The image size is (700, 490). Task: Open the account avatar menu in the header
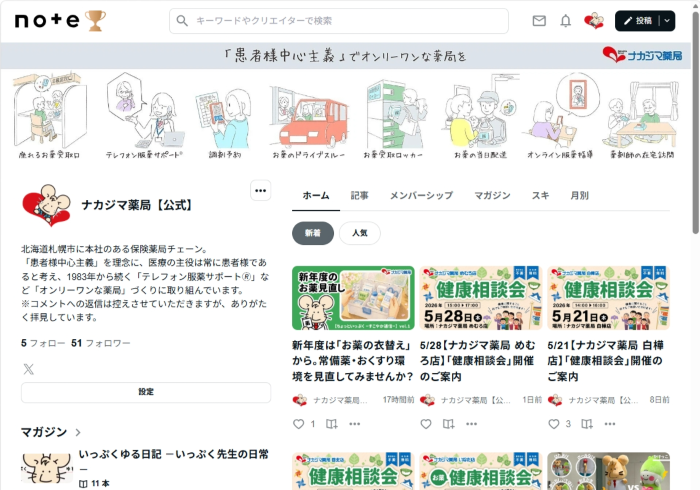594,21
